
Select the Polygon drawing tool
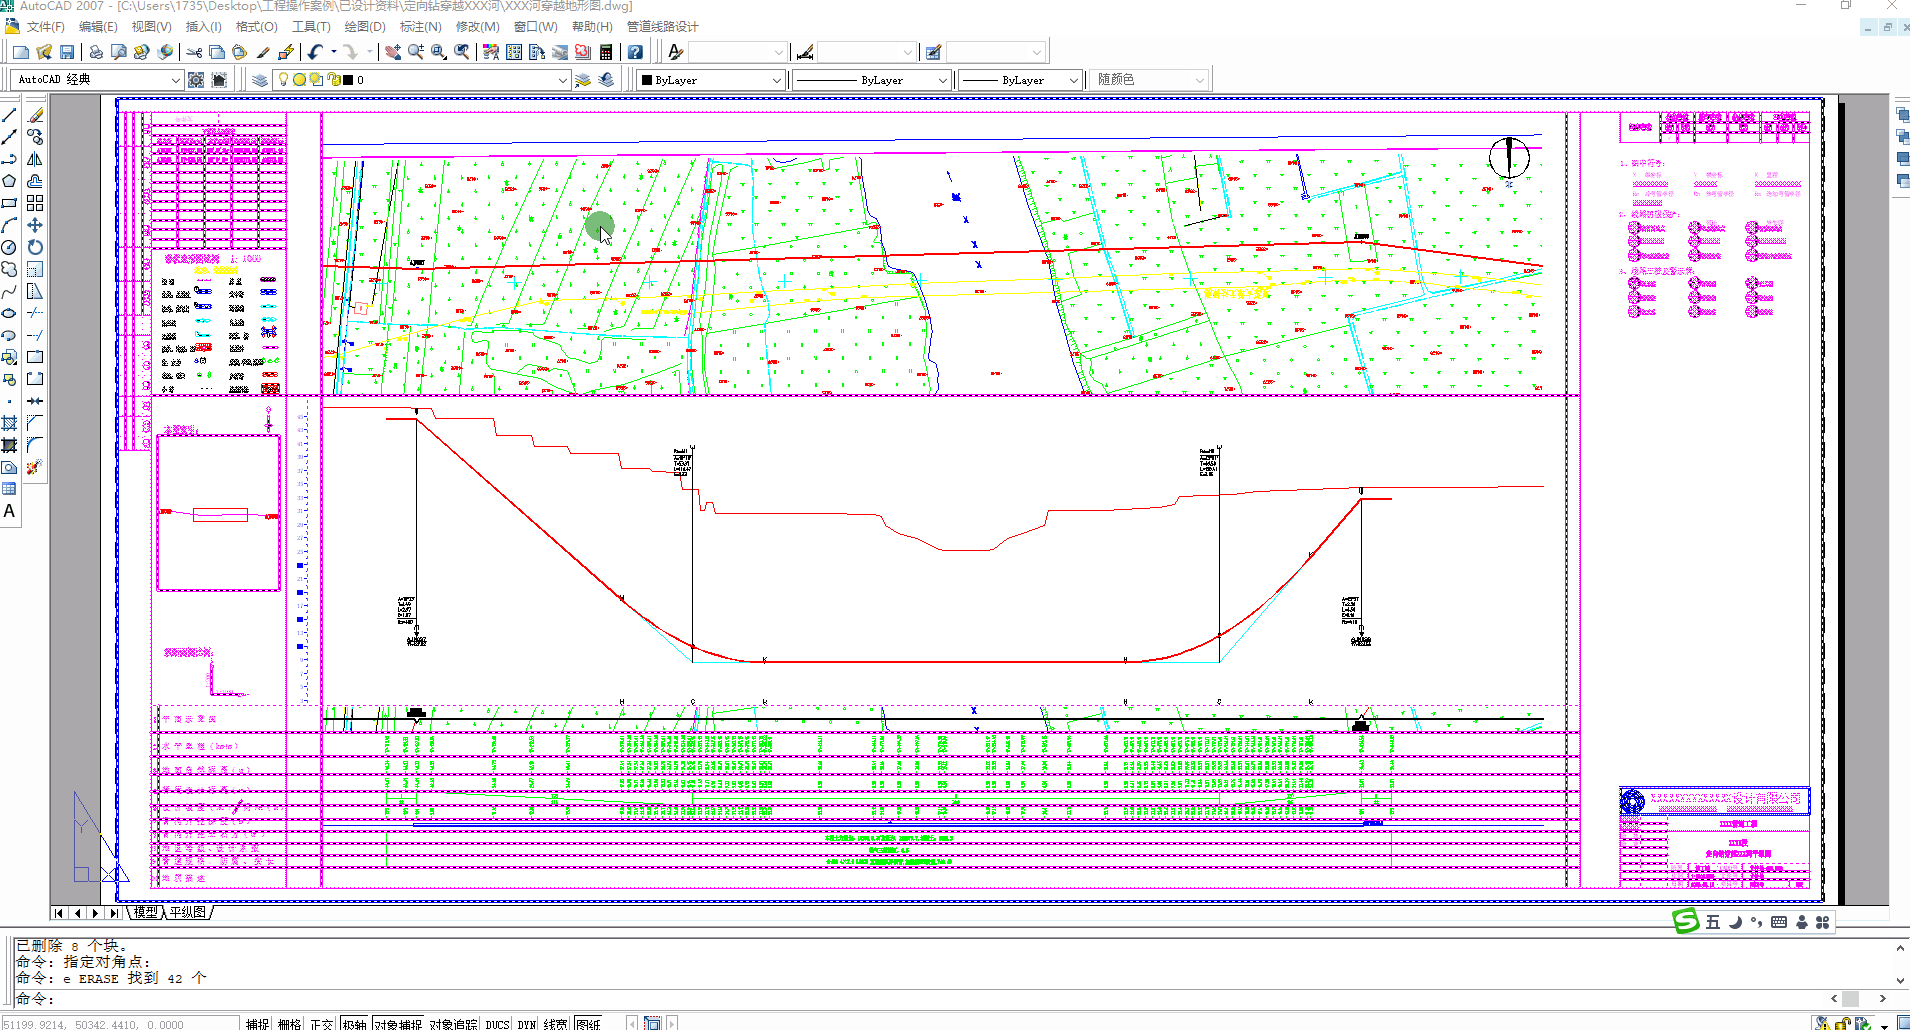click(x=9, y=181)
